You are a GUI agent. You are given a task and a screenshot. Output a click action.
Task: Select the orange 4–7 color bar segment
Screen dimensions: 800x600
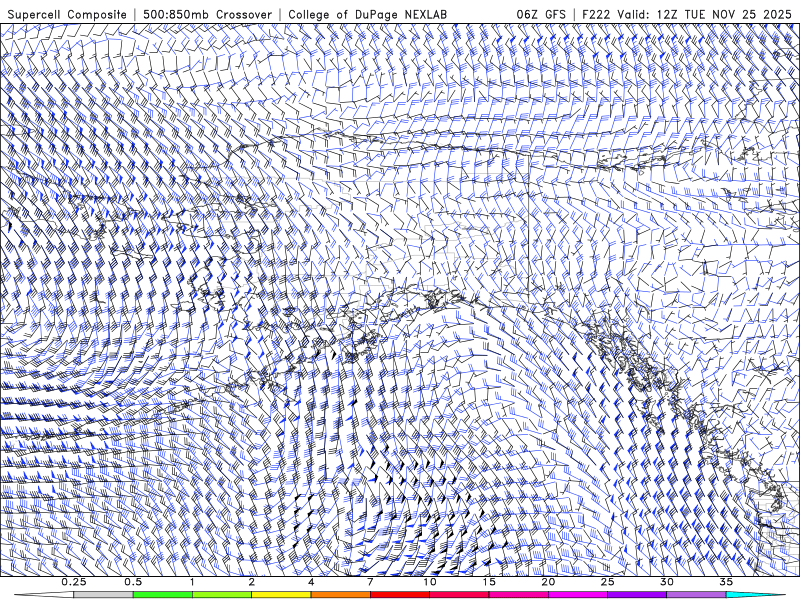tap(340, 595)
